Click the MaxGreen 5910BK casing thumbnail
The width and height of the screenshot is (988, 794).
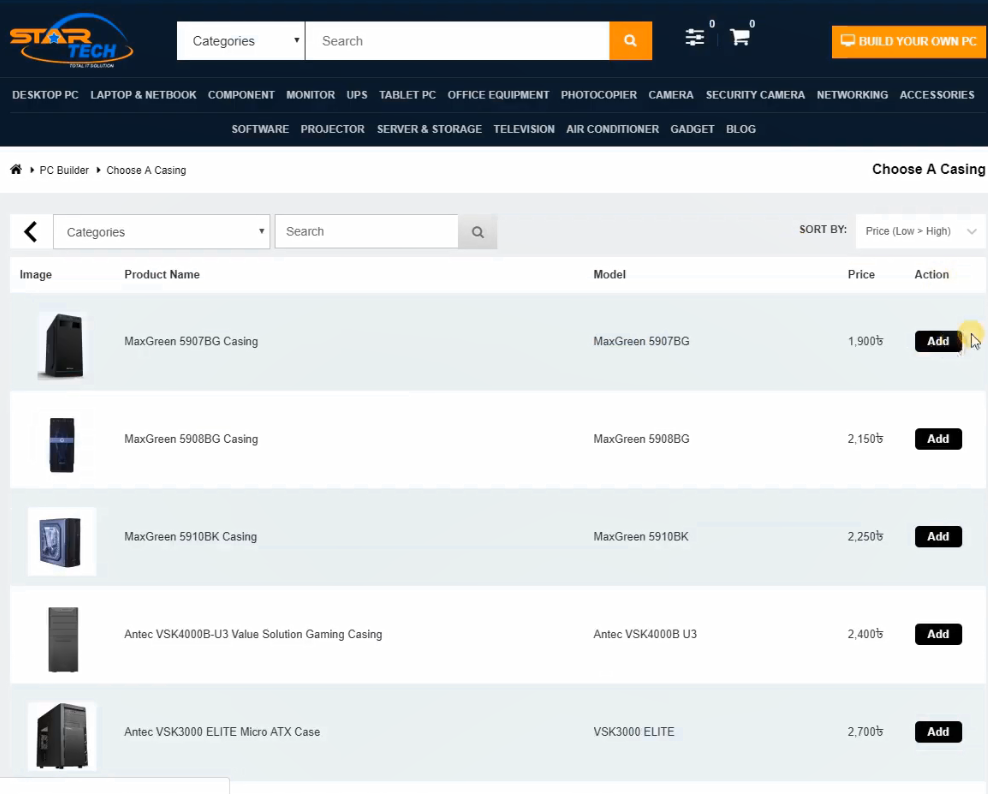tap(62, 540)
